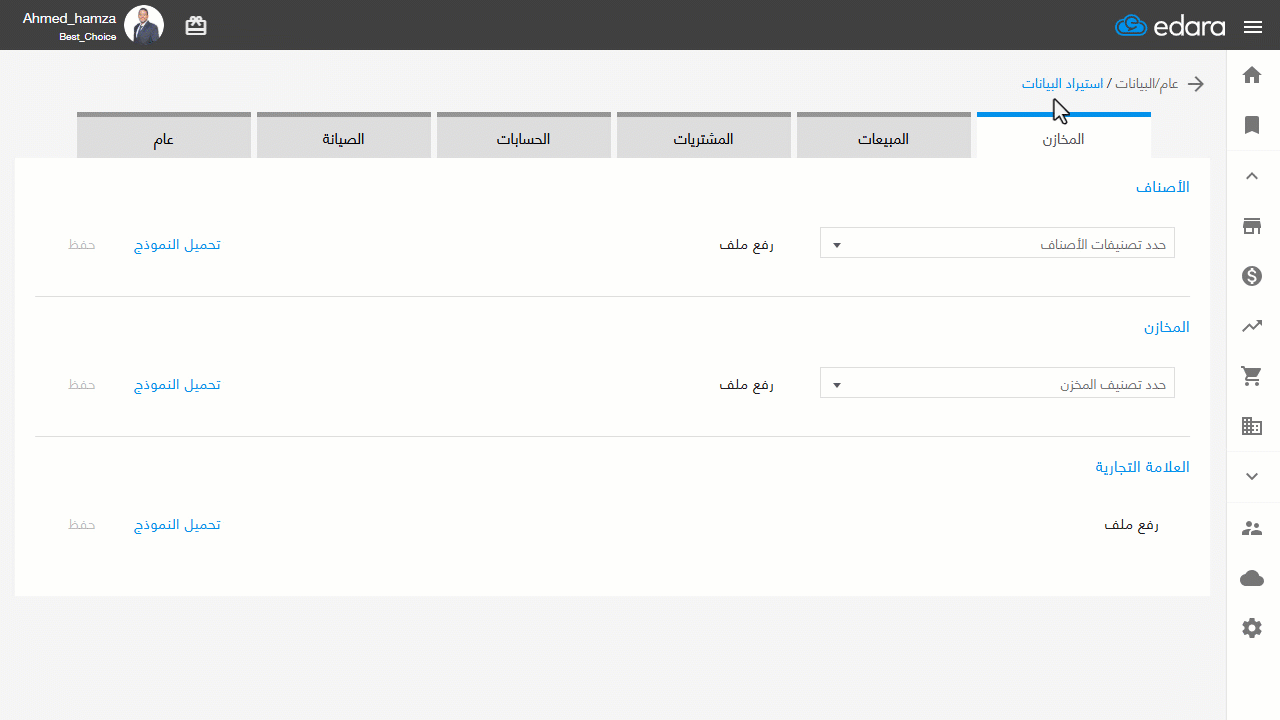Switch to the الصيانة tab
This screenshot has height=720, width=1280.
344,136
